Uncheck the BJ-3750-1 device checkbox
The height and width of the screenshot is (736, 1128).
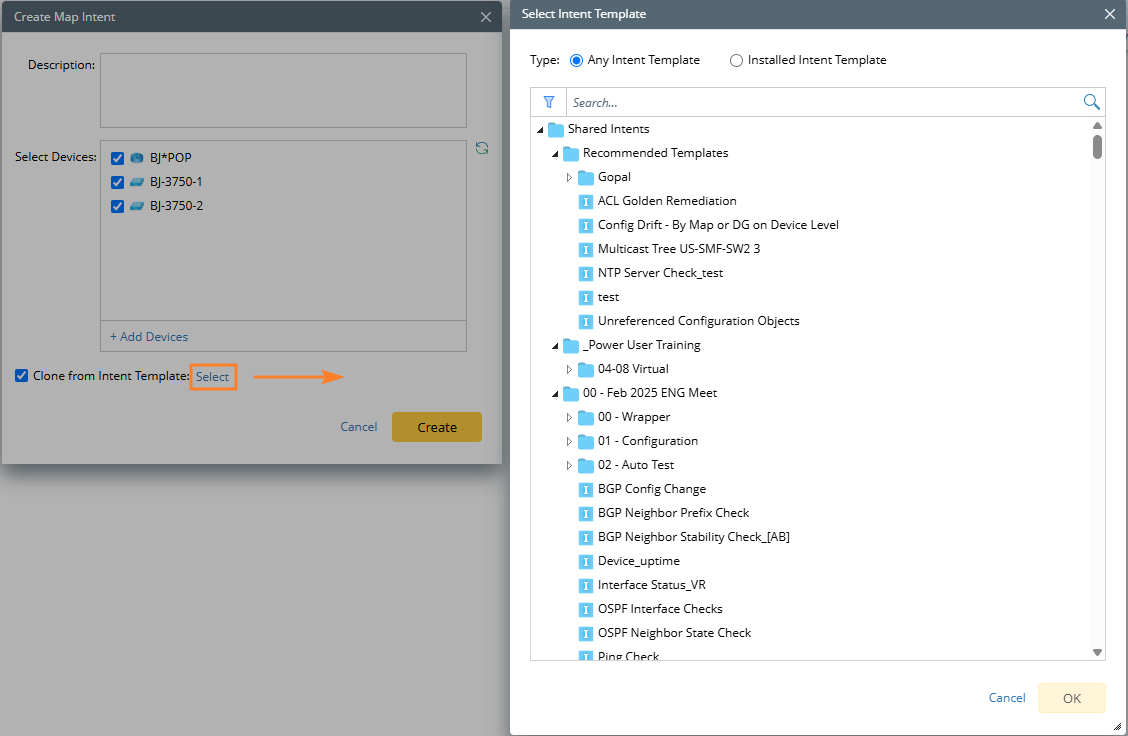(x=118, y=182)
